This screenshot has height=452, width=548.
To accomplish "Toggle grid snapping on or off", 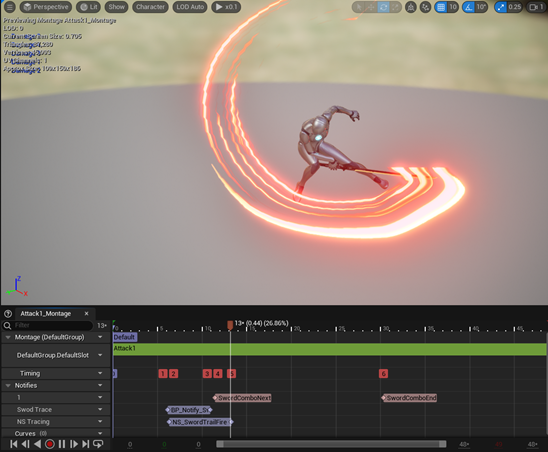I will (441, 7).
